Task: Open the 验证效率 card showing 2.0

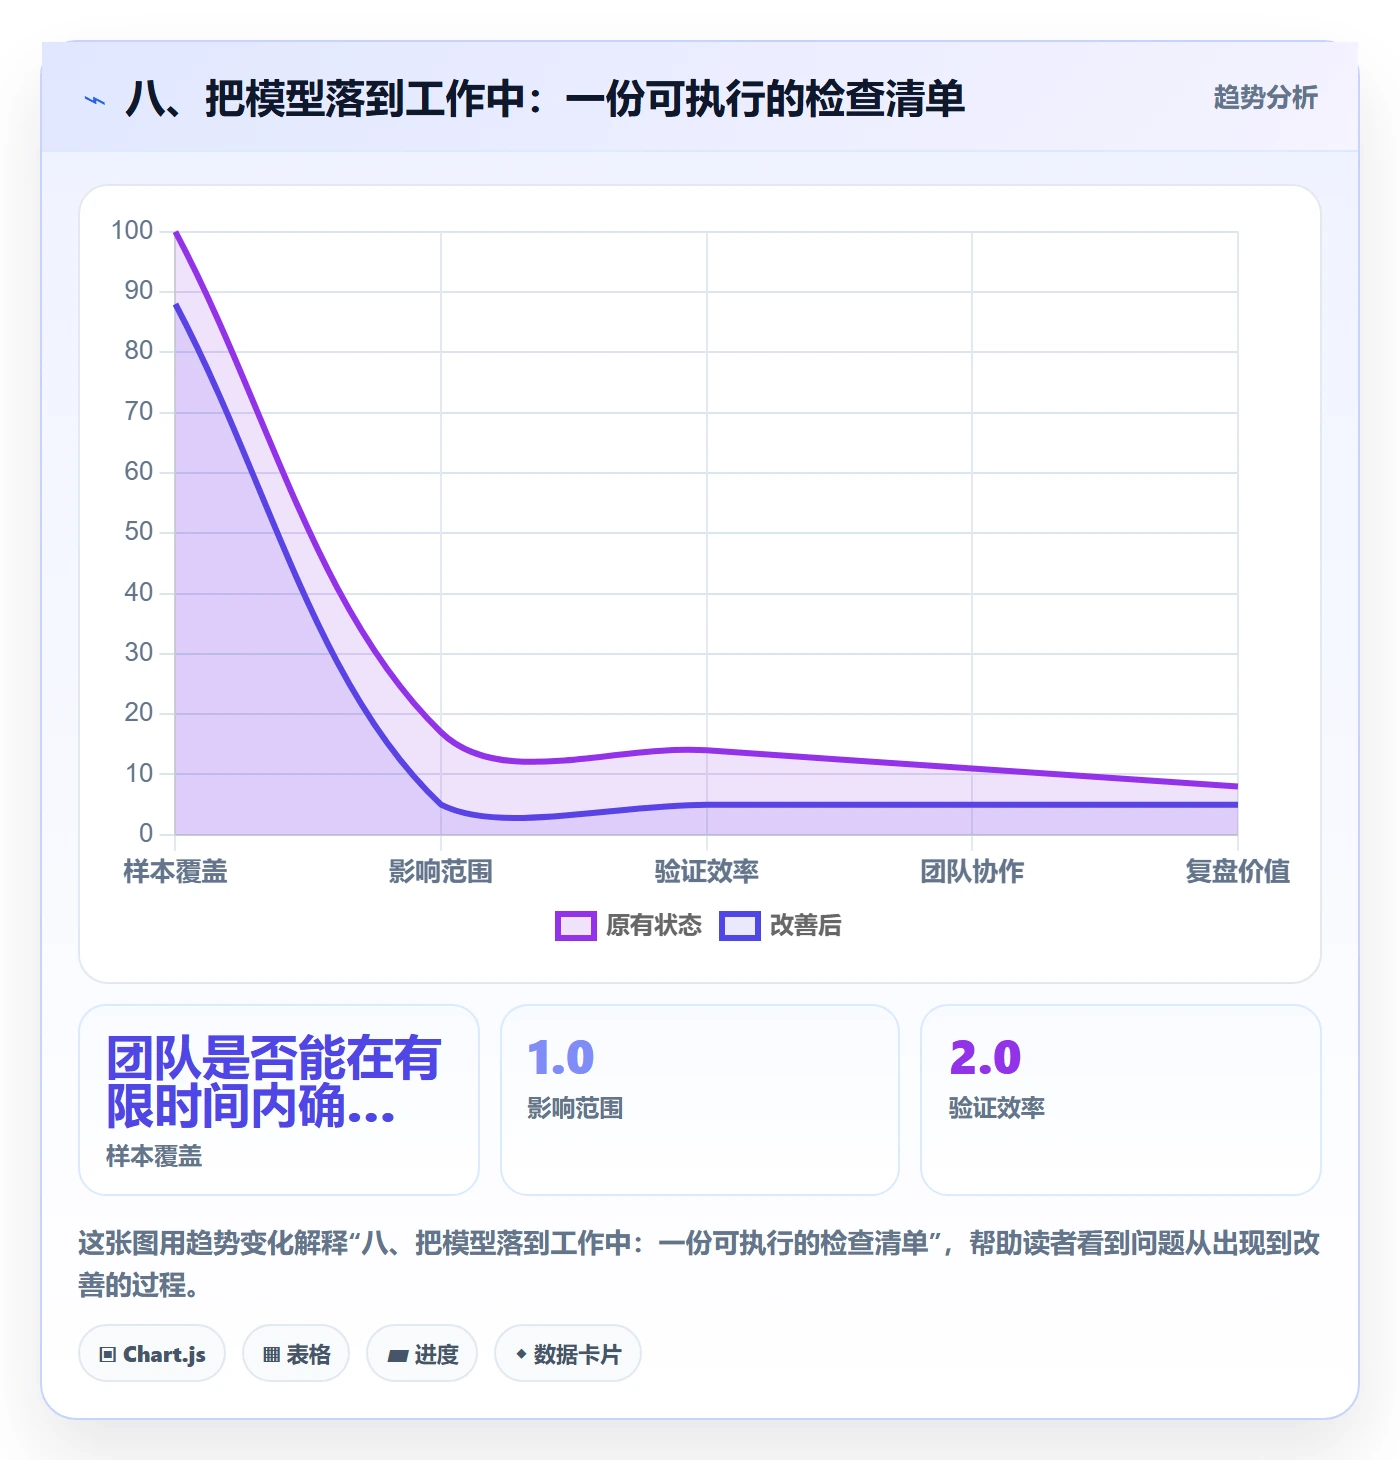Action: pos(1121,1100)
